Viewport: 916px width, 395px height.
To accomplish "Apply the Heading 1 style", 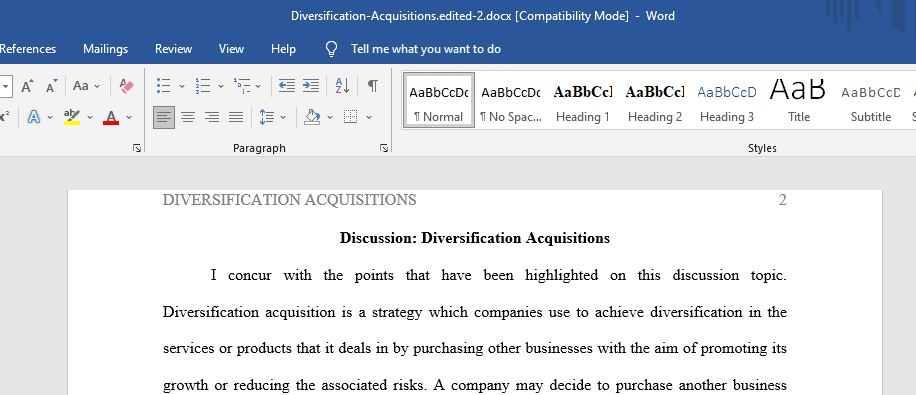I will point(583,100).
